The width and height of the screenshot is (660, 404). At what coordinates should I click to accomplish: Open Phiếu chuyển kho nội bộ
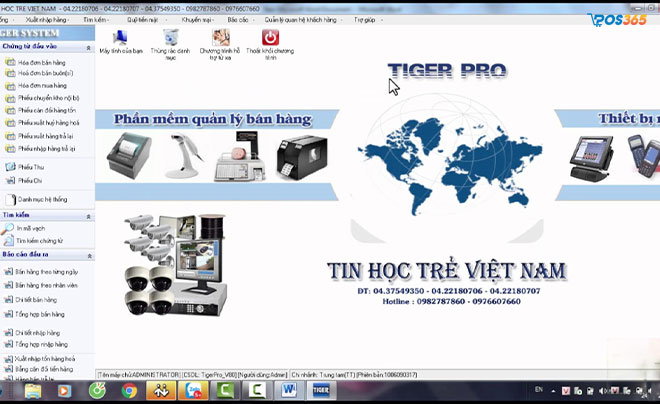(x=46, y=97)
